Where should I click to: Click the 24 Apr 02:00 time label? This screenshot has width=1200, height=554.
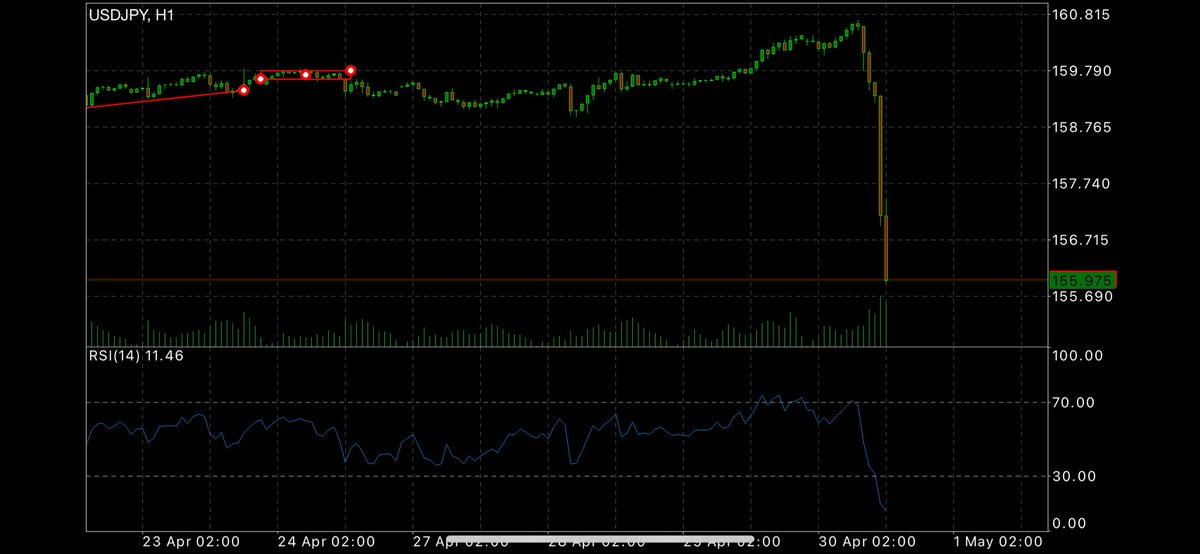328,541
